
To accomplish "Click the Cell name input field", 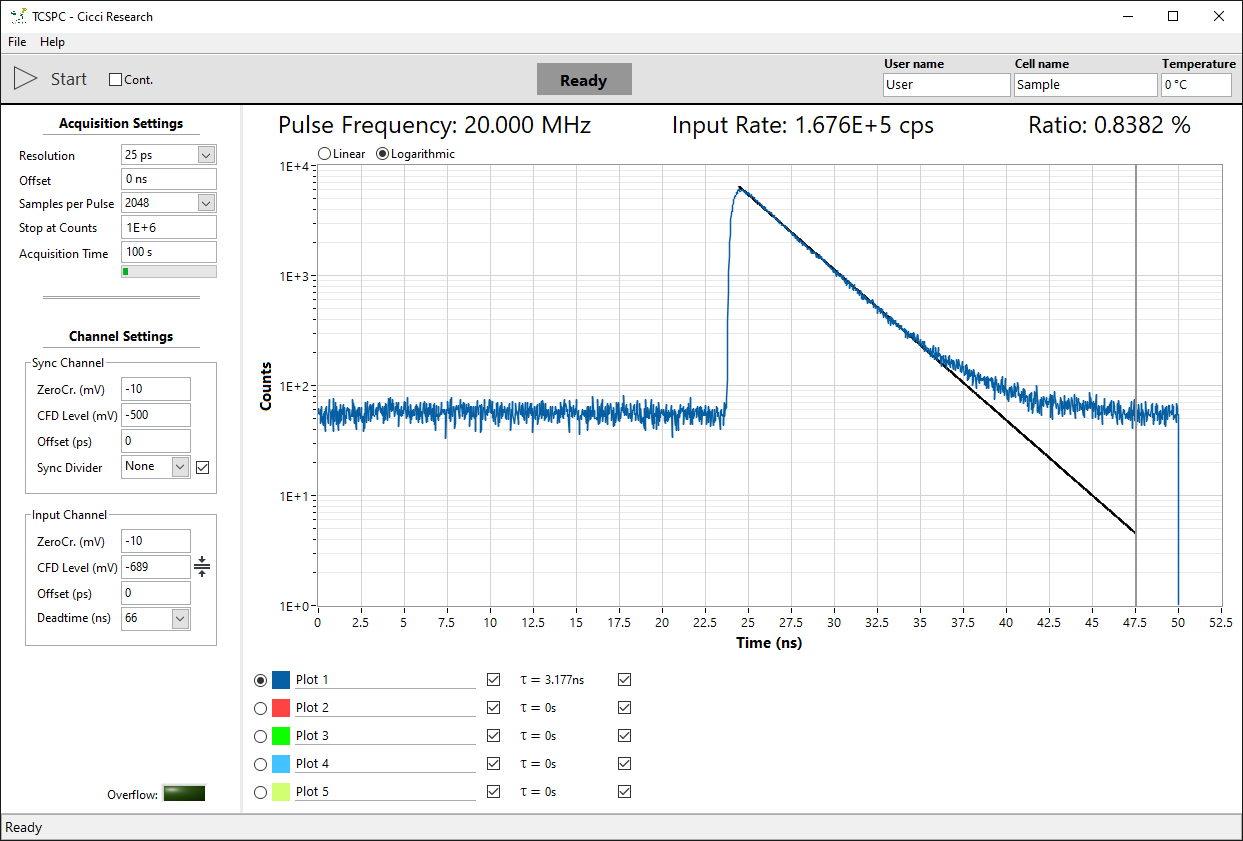I will (x=1085, y=85).
